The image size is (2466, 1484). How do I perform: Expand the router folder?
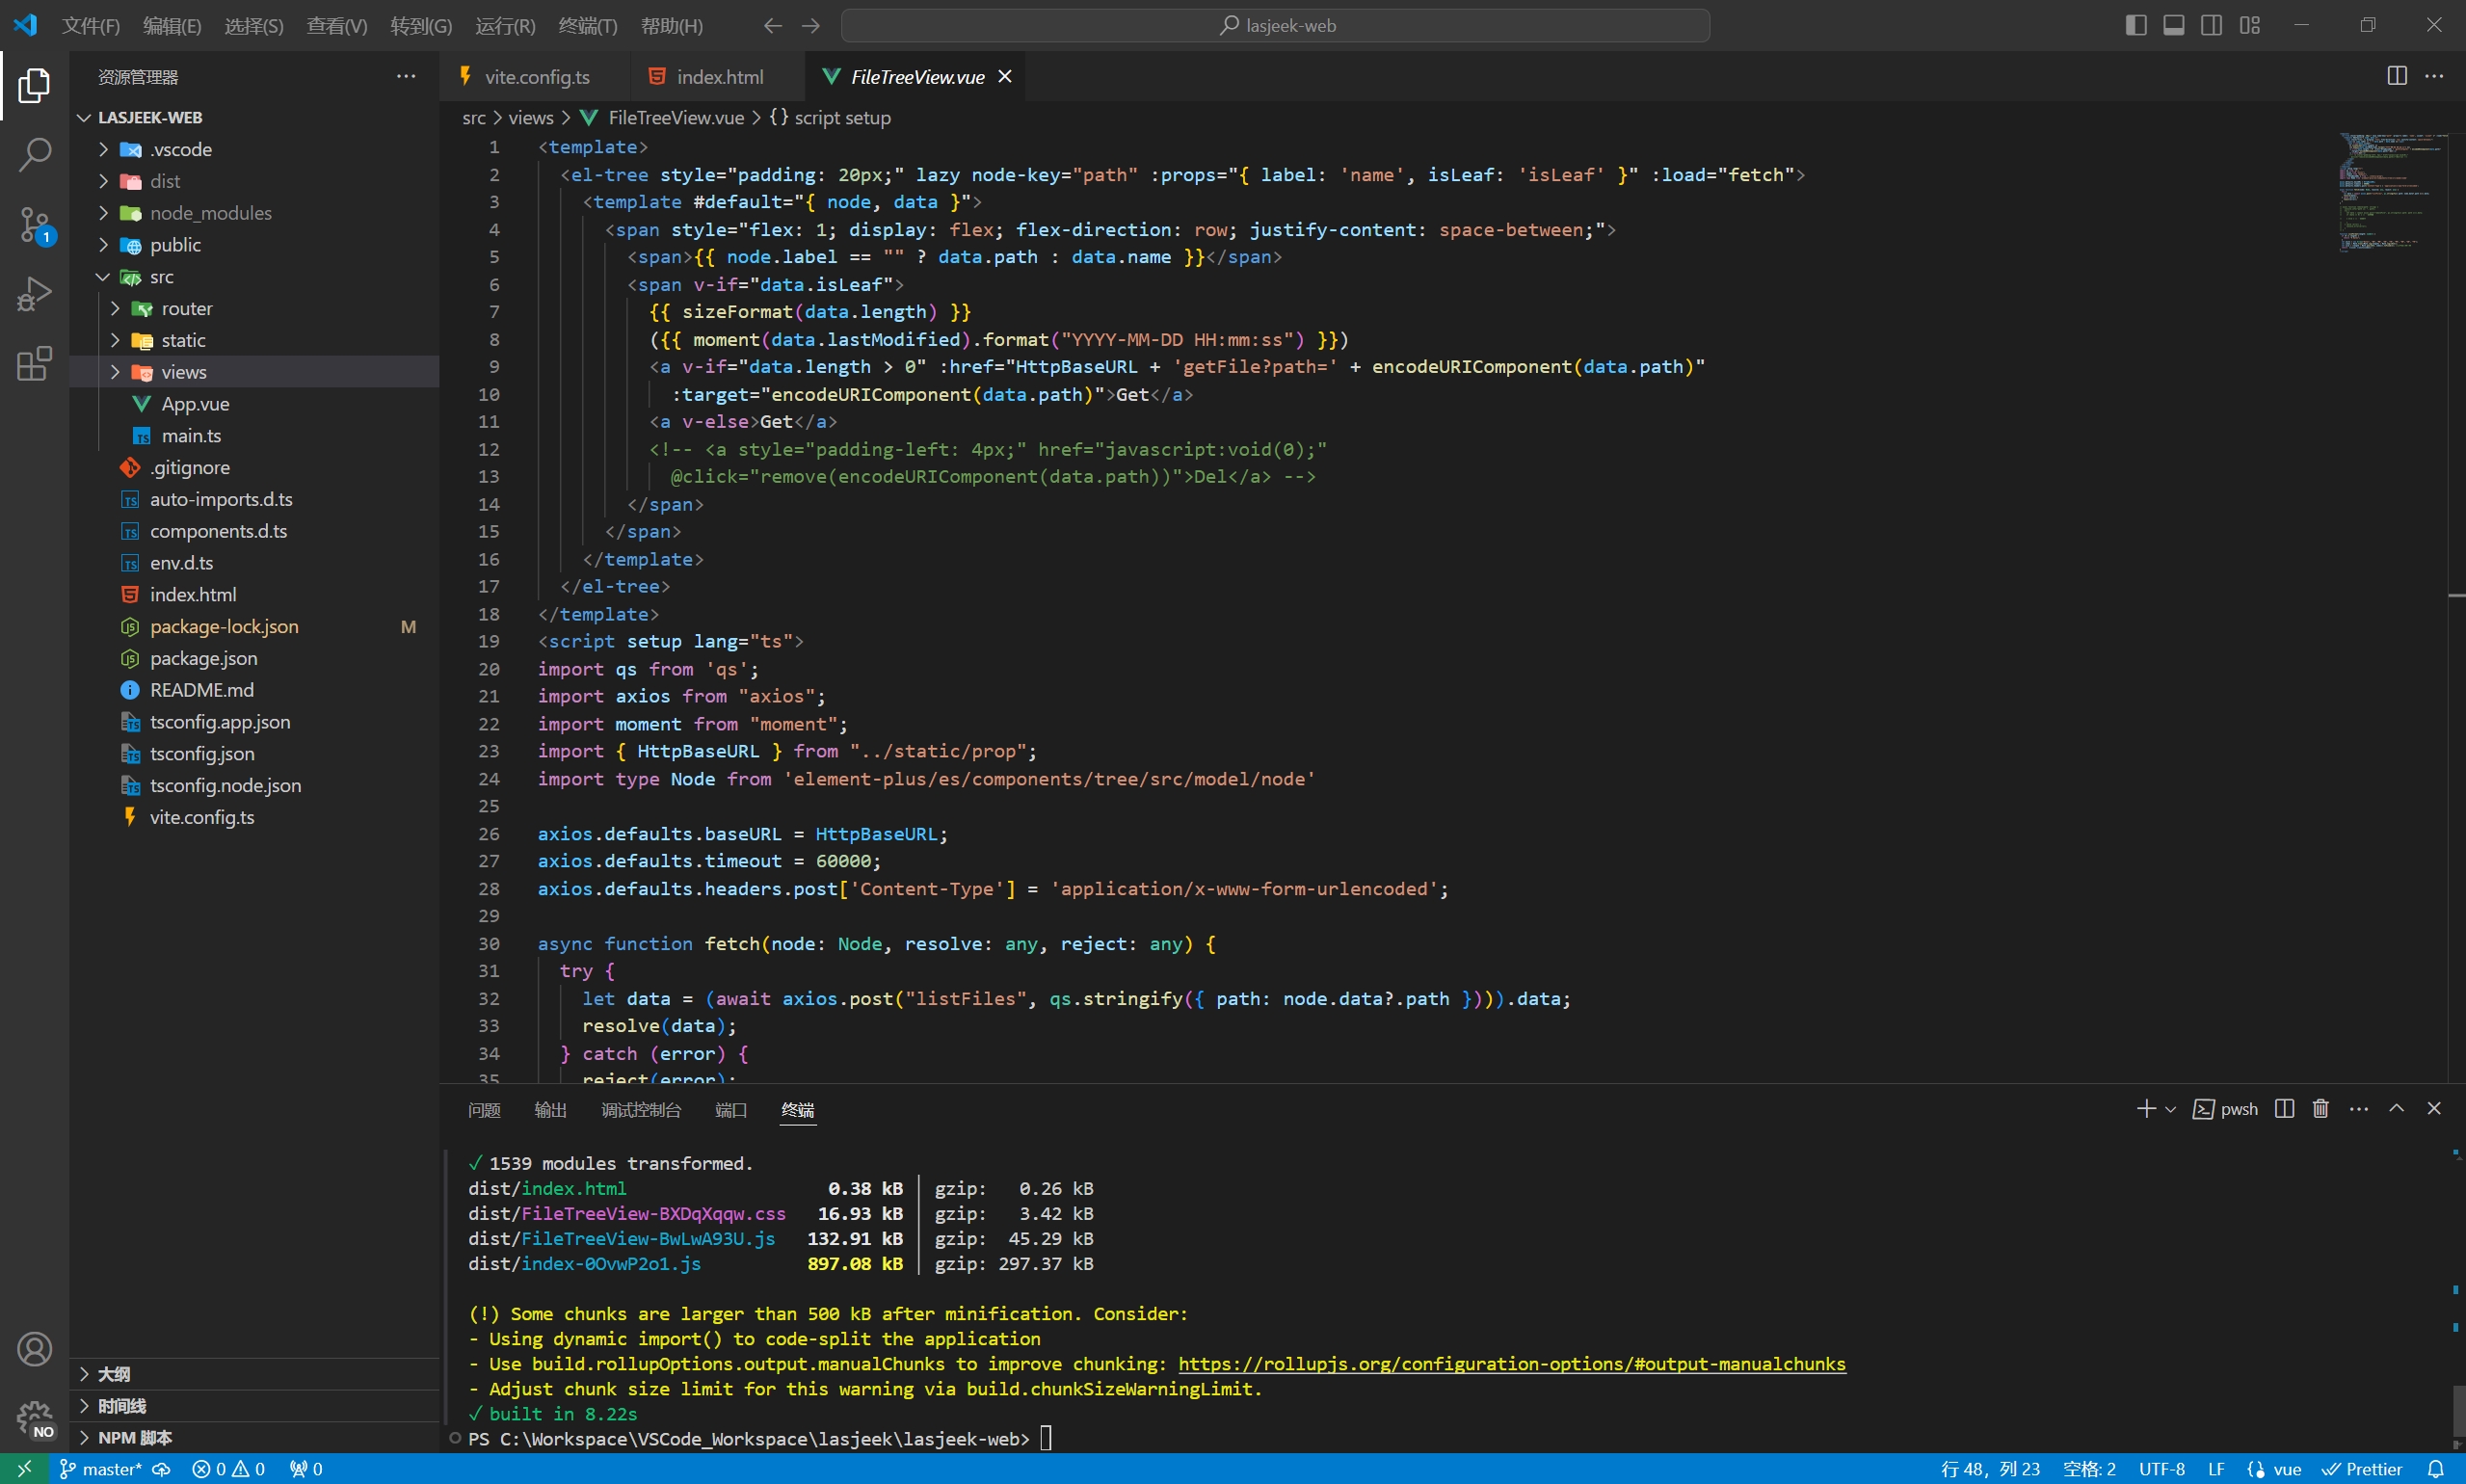(116, 309)
